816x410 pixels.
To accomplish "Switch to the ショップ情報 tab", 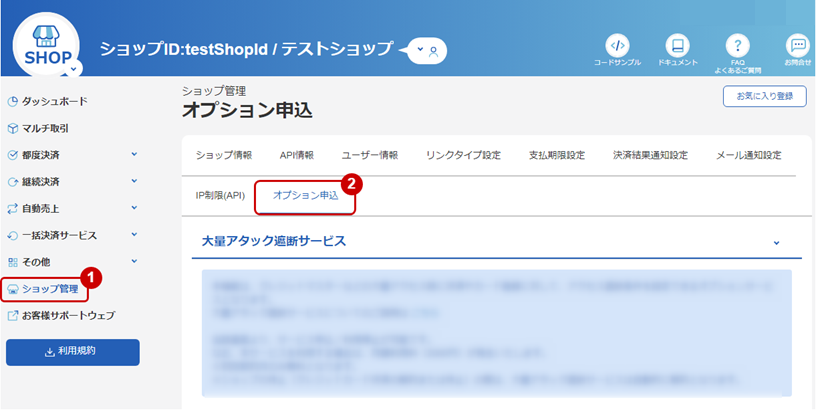I will point(224,155).
